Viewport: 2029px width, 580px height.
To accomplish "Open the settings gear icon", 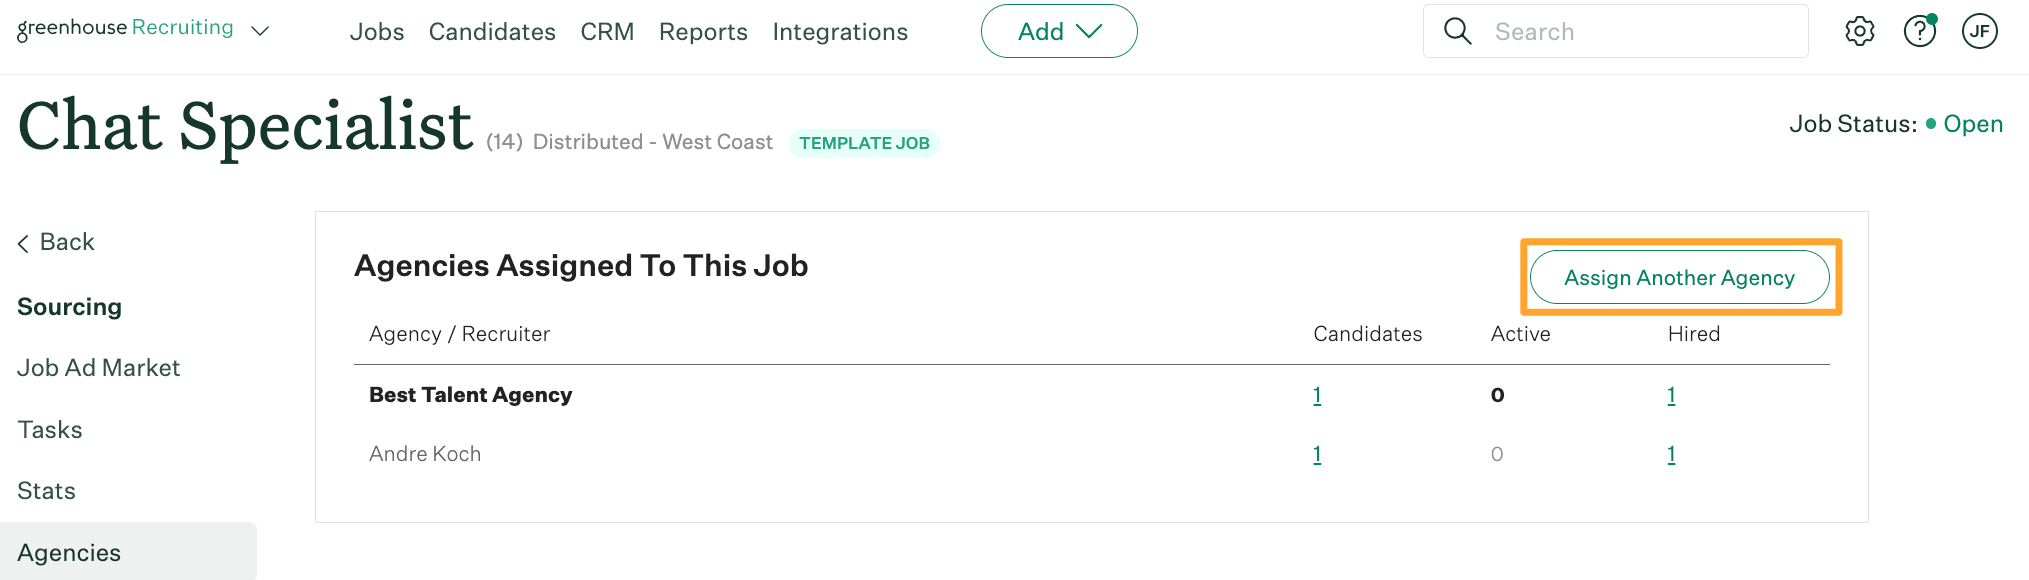I will (x=1860, y=31).
